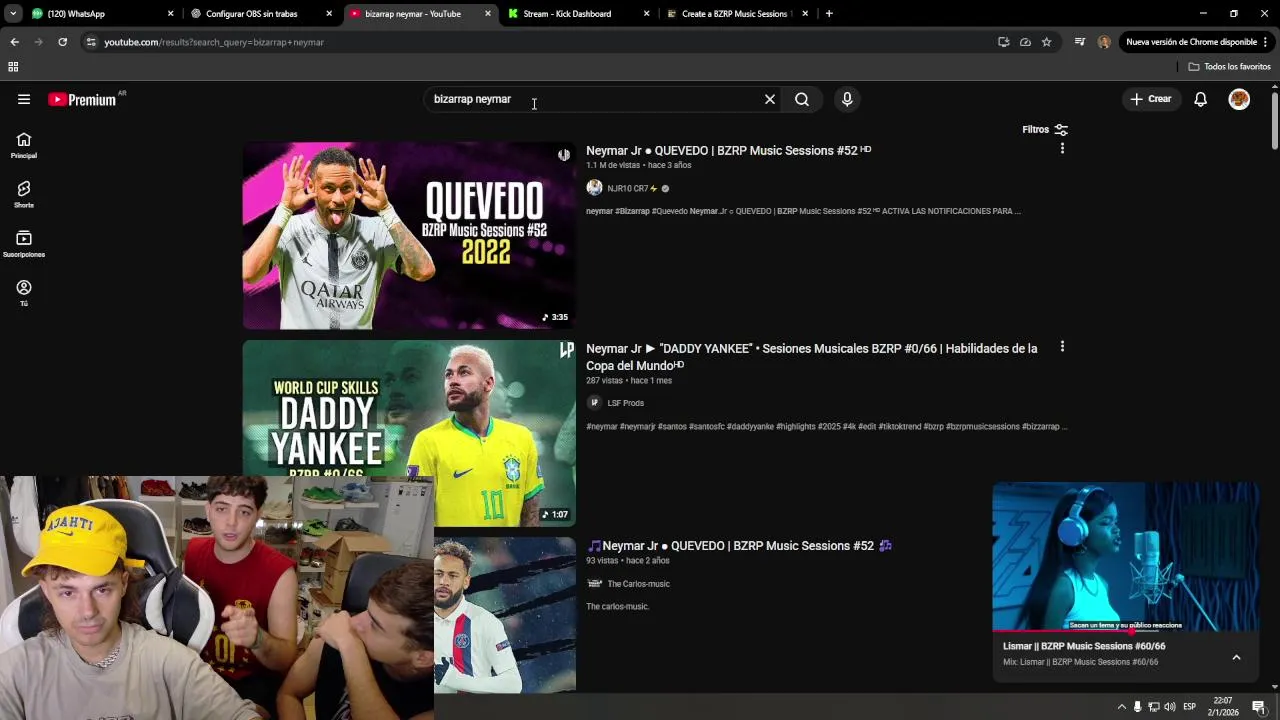
Task: Seek on the miniplayer red progress bar
Action: tap(1126, 631)
